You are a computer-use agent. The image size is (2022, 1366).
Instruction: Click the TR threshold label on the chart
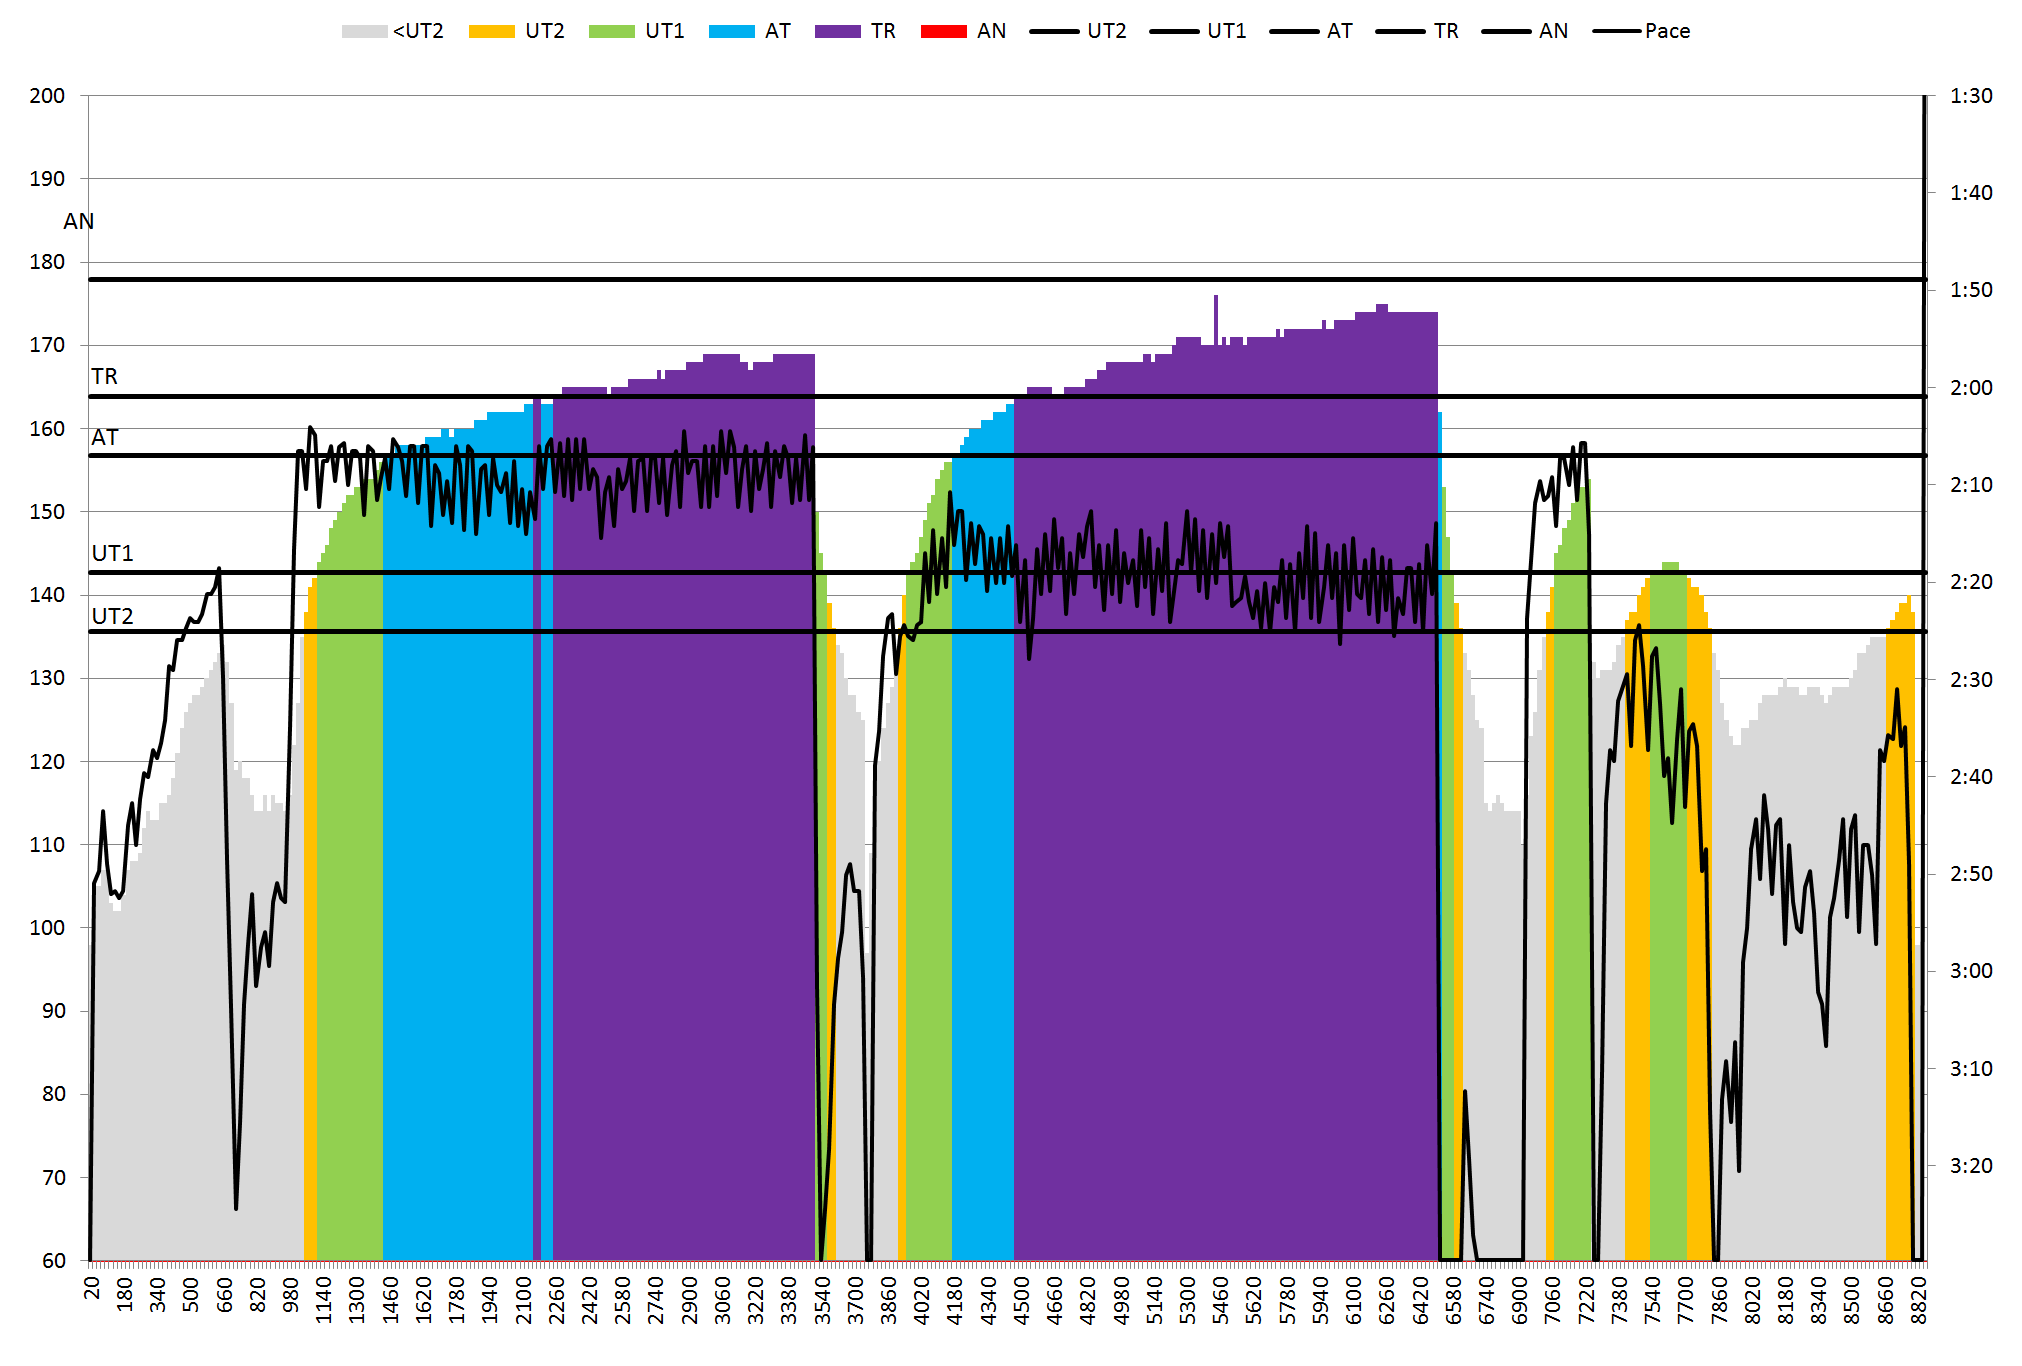[104, 376]
